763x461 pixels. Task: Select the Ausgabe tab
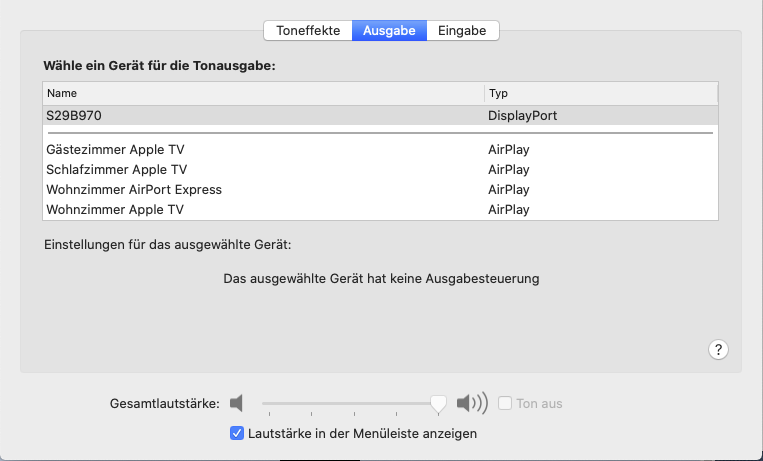(389, 31)
